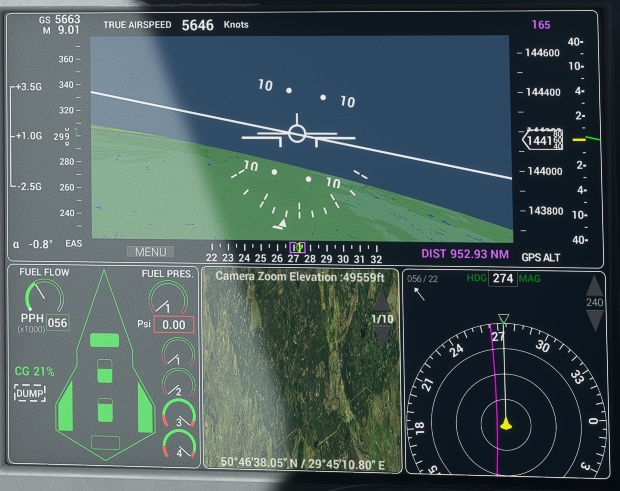Click the +1.0G marker on G scale
Image resolution: width=620 pixels, height=491 pixels.
[x=28, y=136]
